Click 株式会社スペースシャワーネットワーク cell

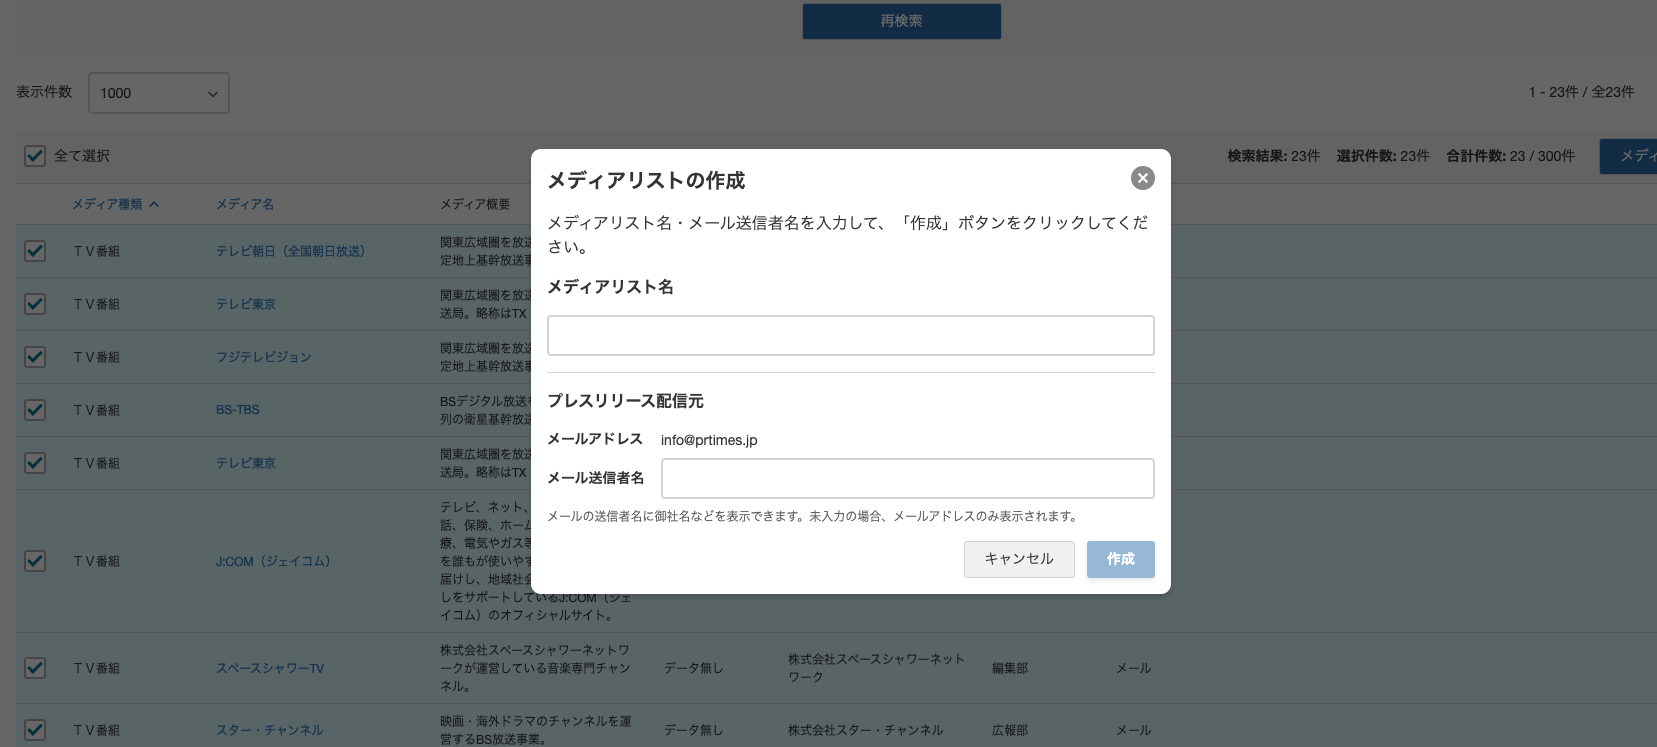pyautogui.click(x=877, y=668)
